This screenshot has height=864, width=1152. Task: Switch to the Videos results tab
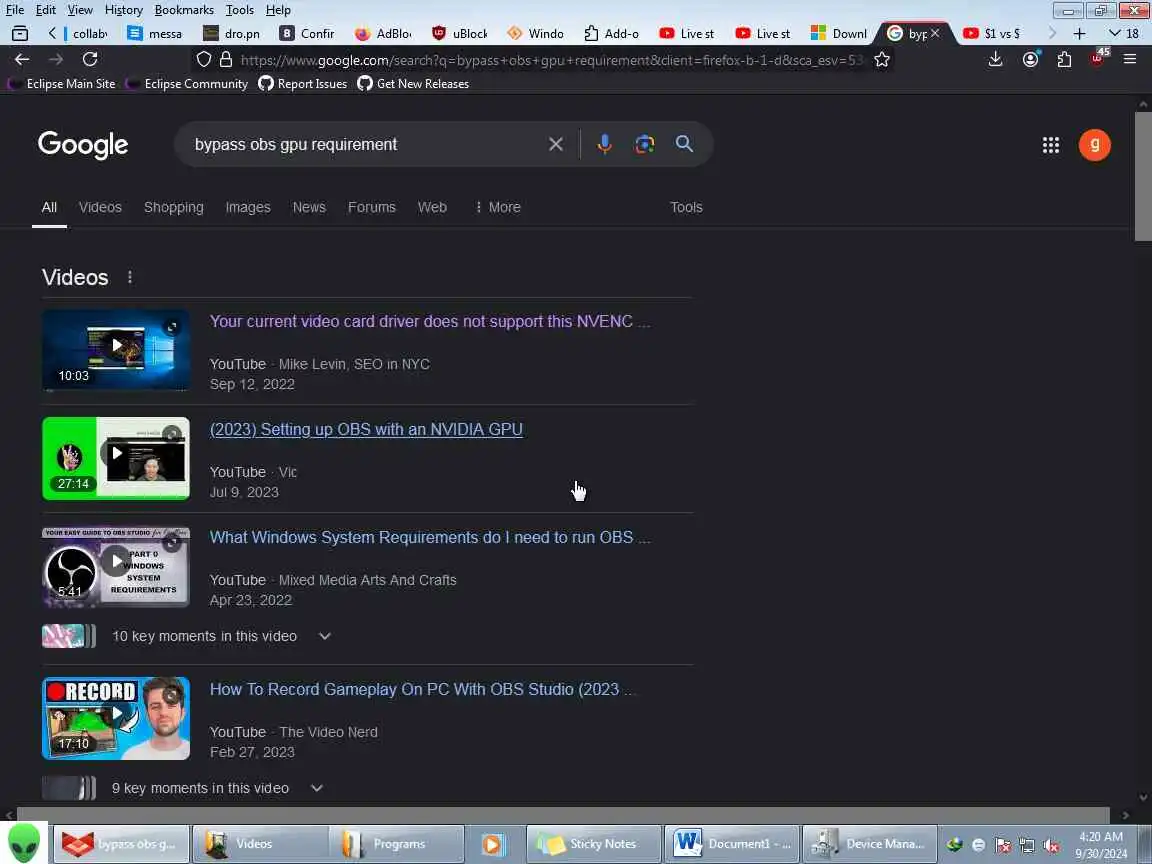[100, 207]
